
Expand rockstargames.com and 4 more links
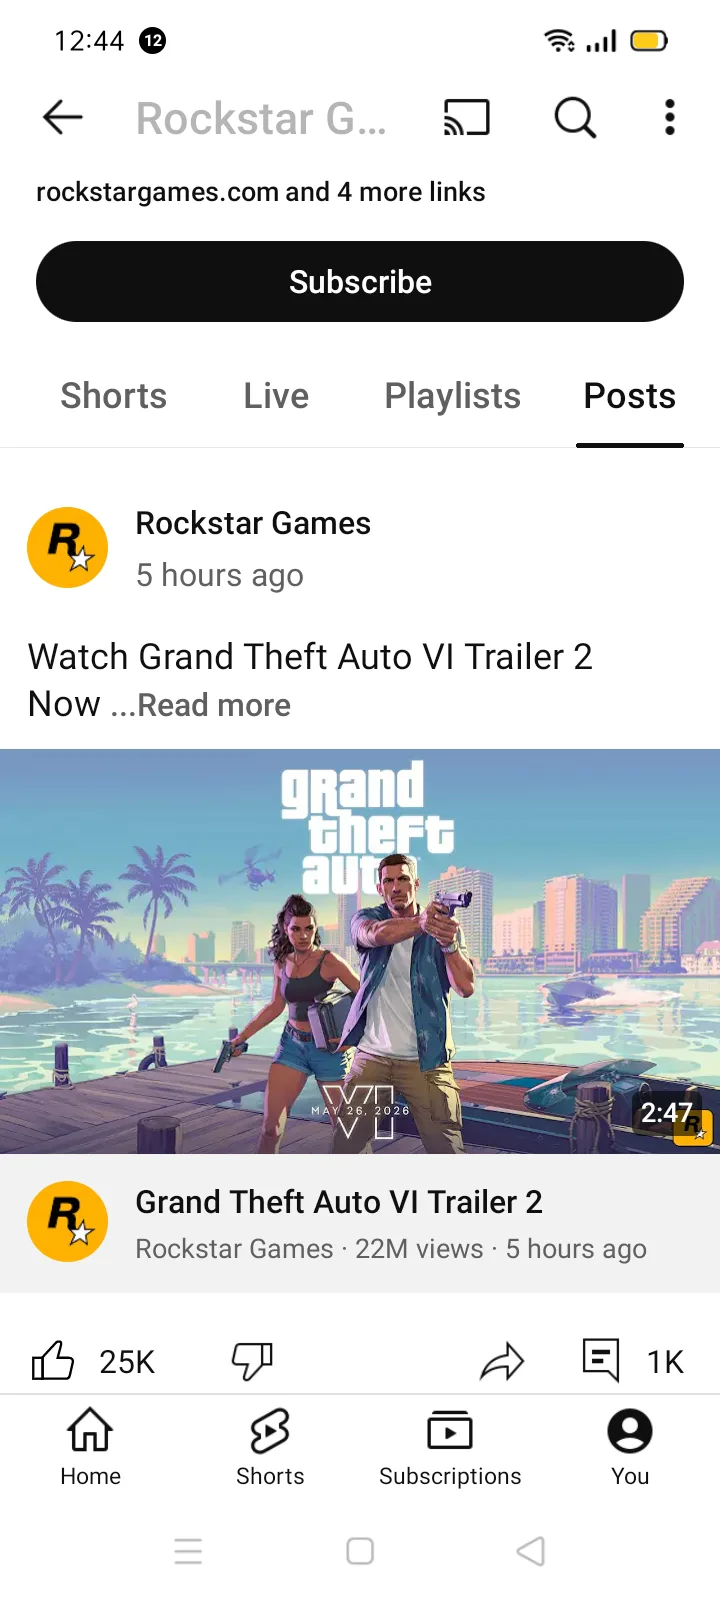point(260,192)
